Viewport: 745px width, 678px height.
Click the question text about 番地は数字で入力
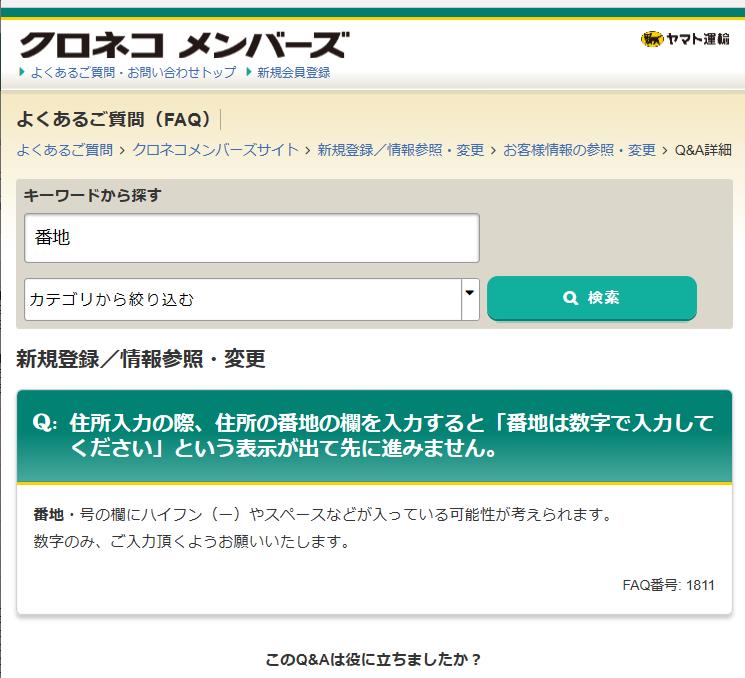click(391, 435)
